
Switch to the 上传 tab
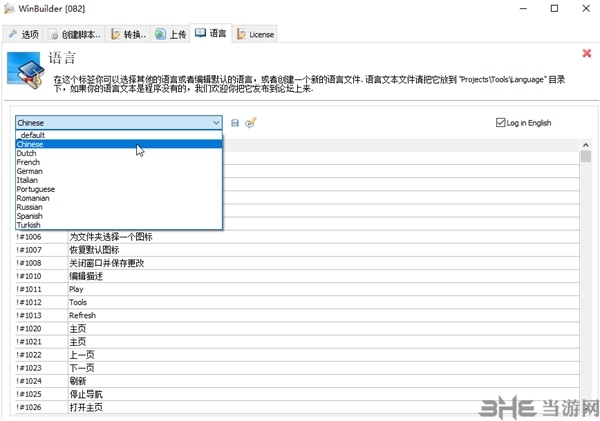tap(171, 34)
